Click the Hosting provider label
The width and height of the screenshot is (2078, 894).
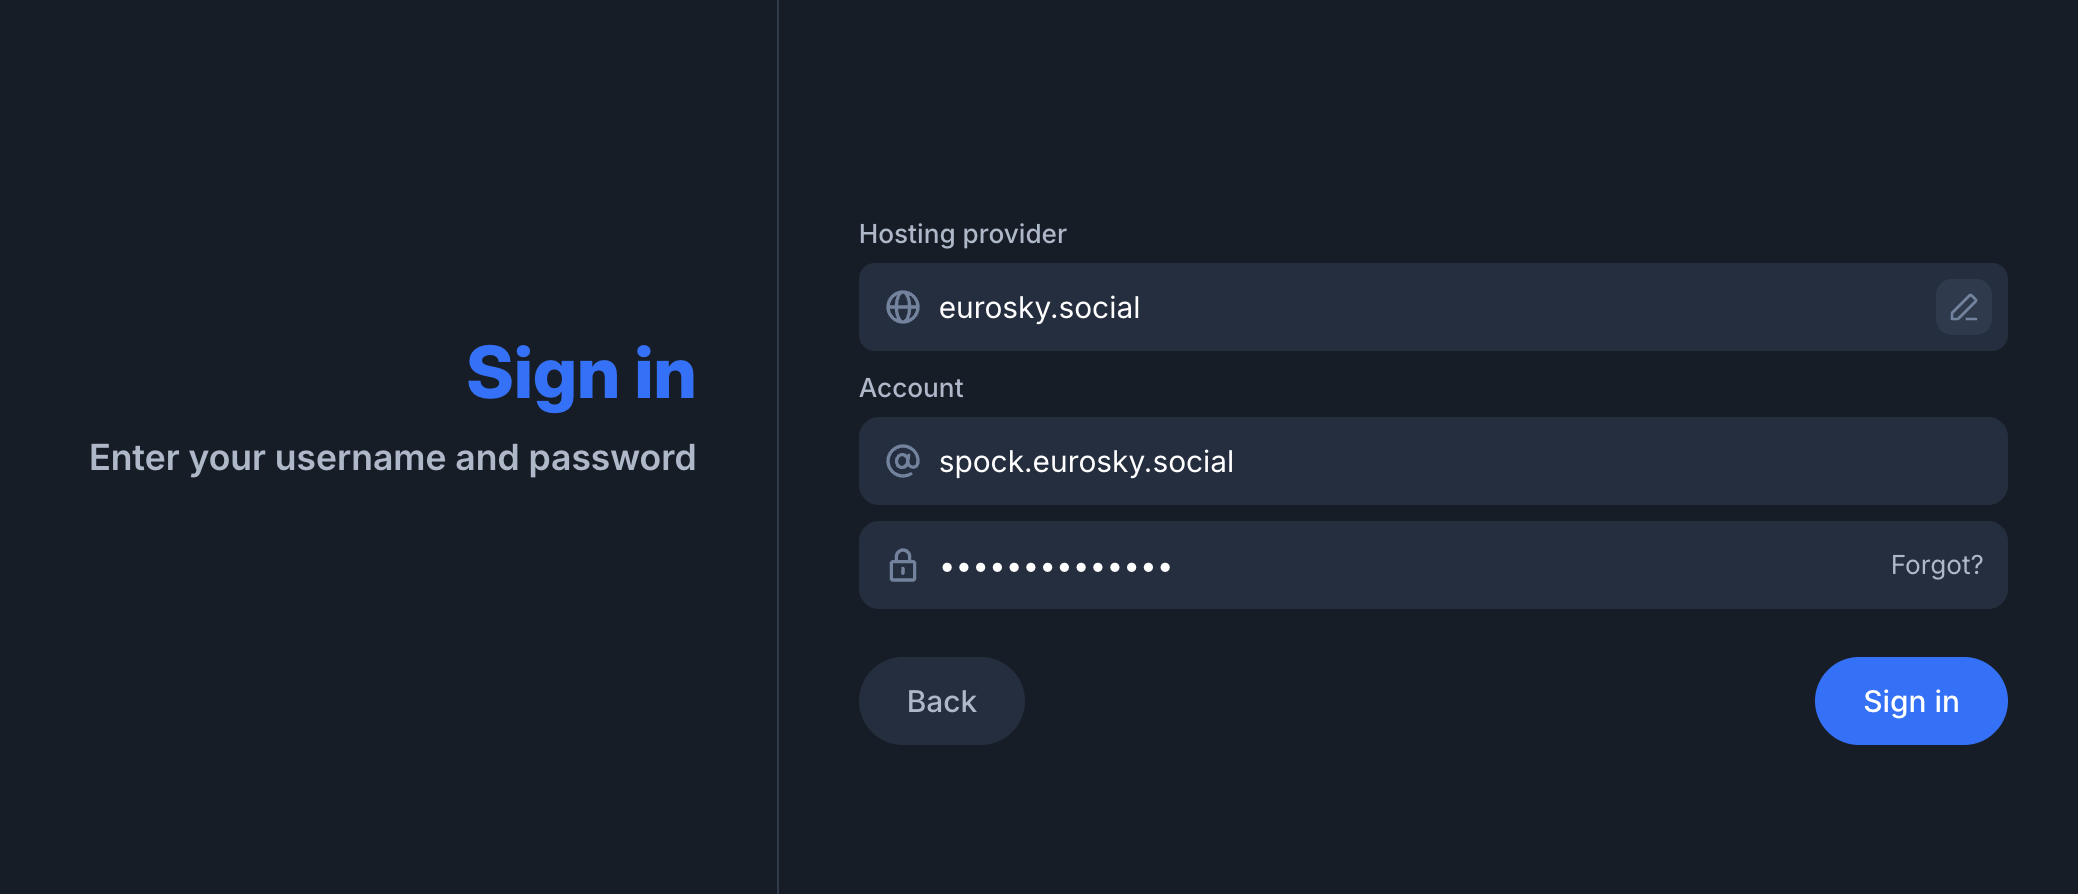coord(963,234)
